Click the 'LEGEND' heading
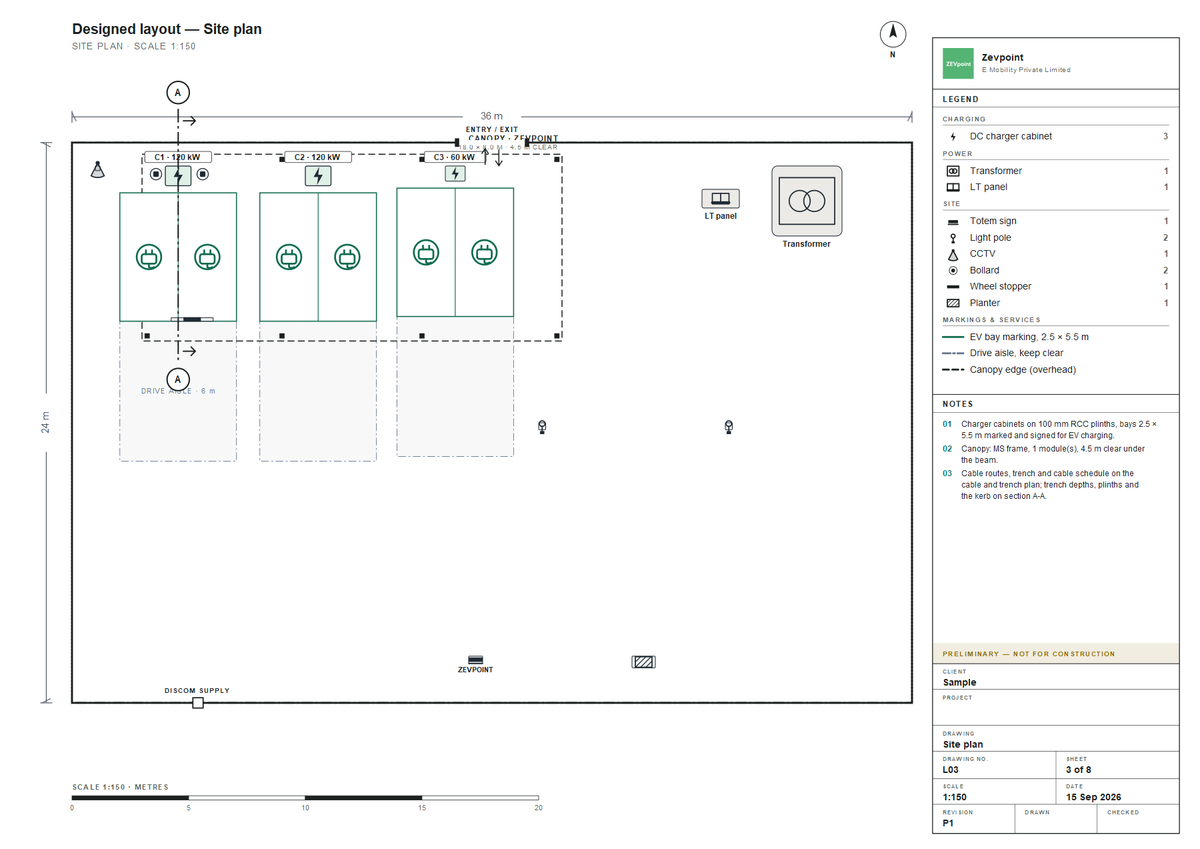This screenshot has height=849, width=1200. 961,99
